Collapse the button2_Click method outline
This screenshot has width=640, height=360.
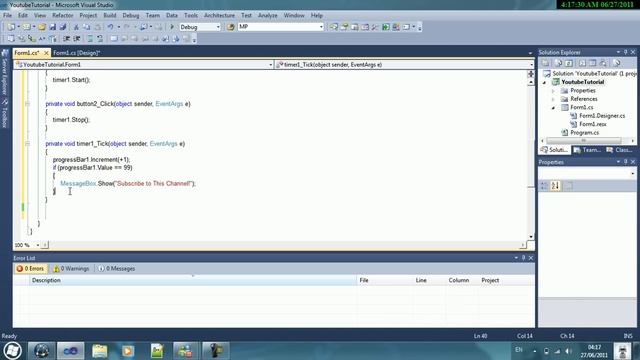(27, 104)
